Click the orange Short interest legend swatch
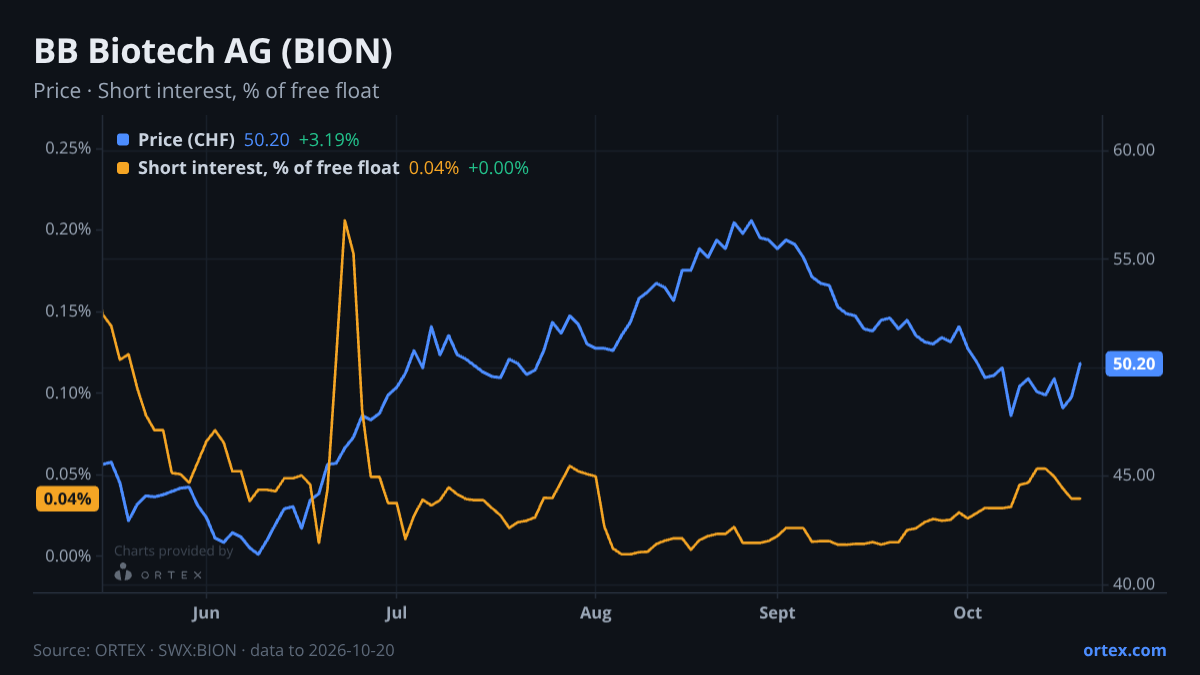 (x=123, y=168)
